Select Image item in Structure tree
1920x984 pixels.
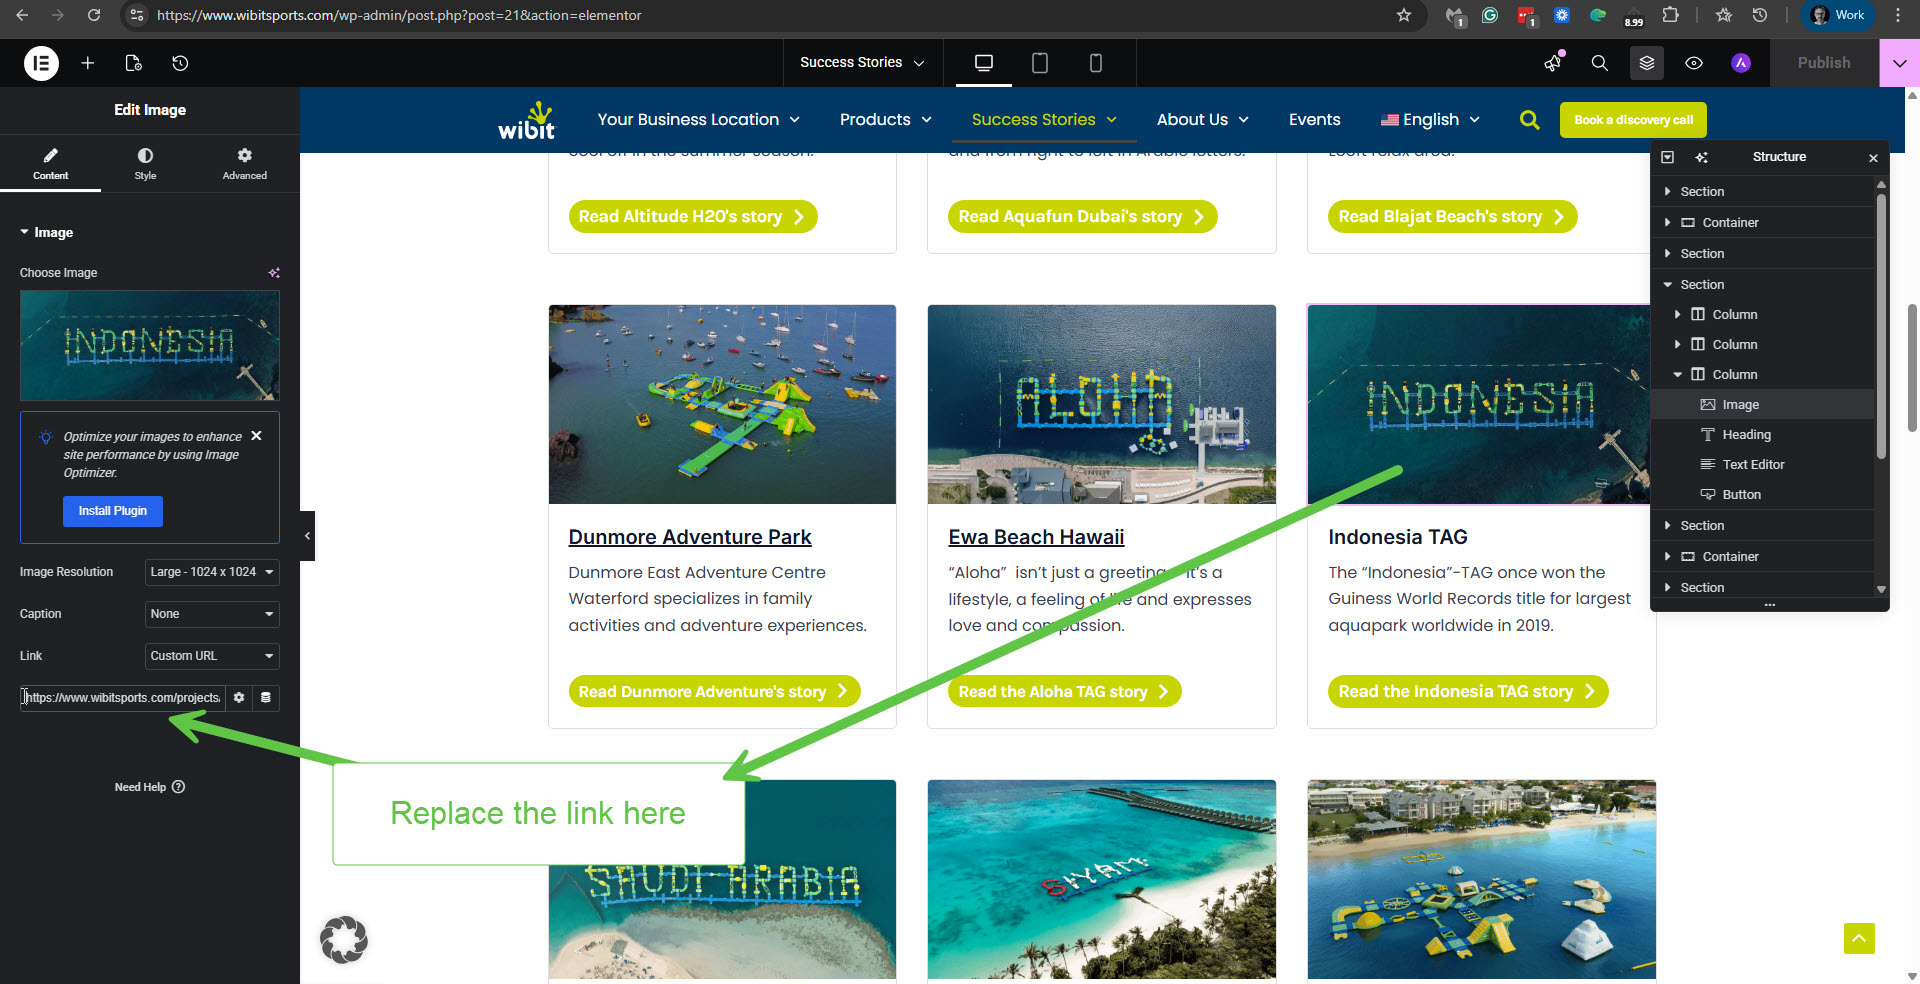click(x=1762, y=405)
